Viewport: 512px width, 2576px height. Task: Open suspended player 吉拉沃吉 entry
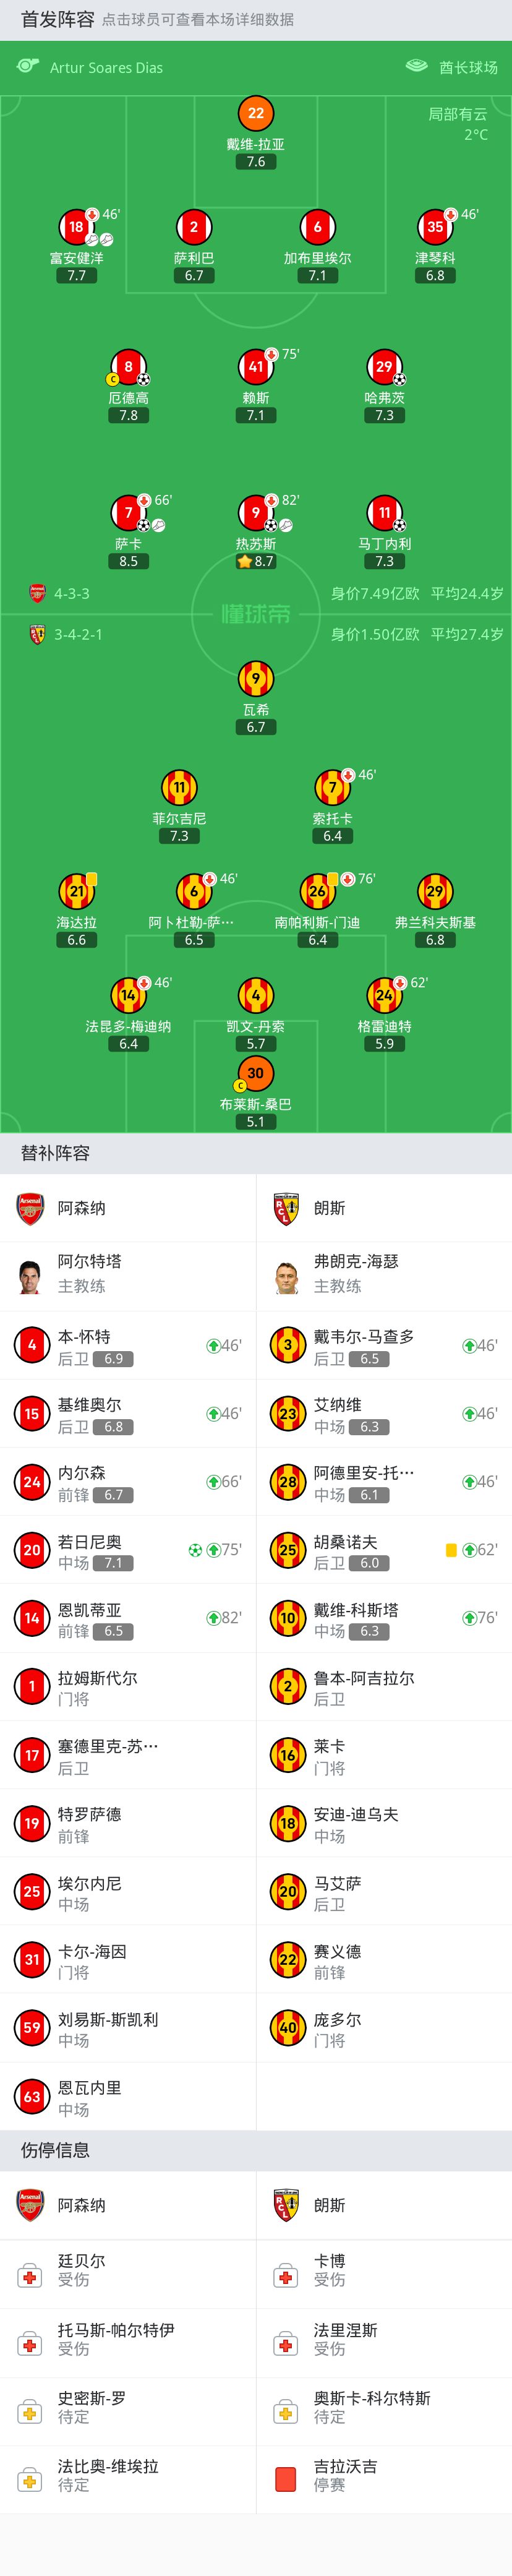tap(384, 2479)
